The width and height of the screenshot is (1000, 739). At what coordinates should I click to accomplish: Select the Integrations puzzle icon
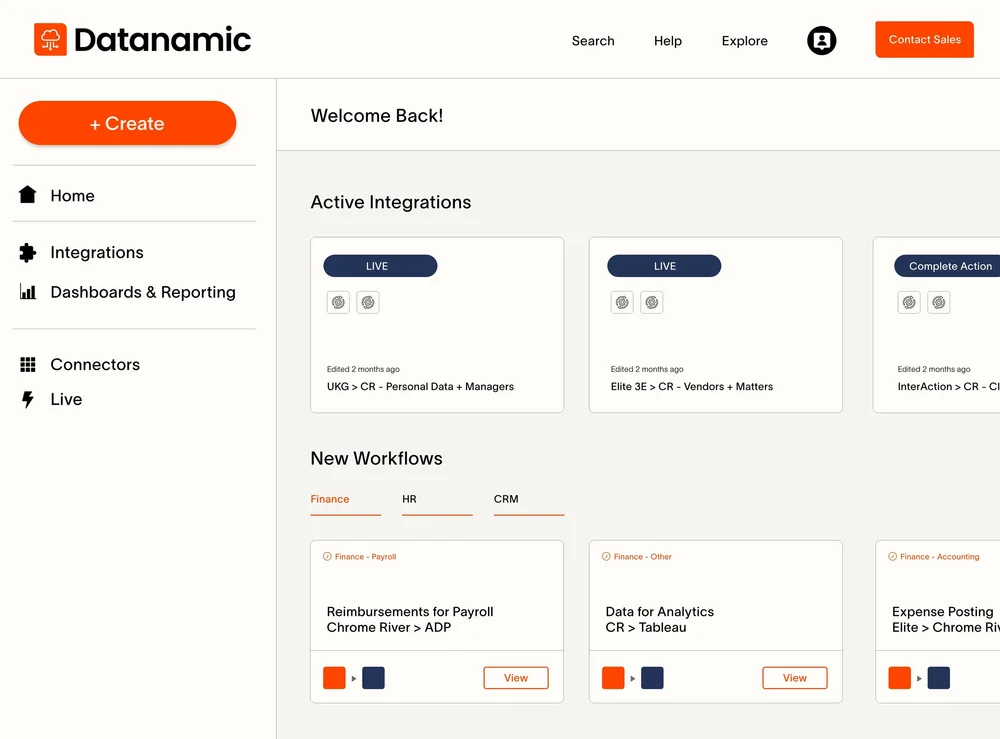28,252
